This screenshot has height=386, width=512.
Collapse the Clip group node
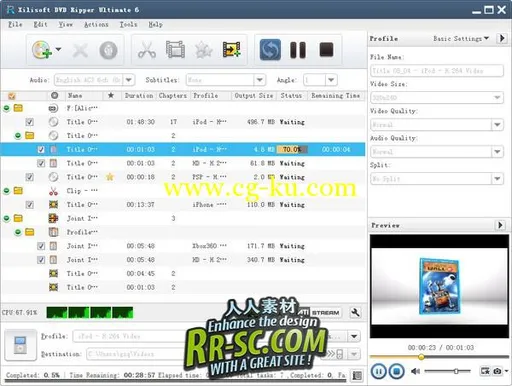[6, 191]
